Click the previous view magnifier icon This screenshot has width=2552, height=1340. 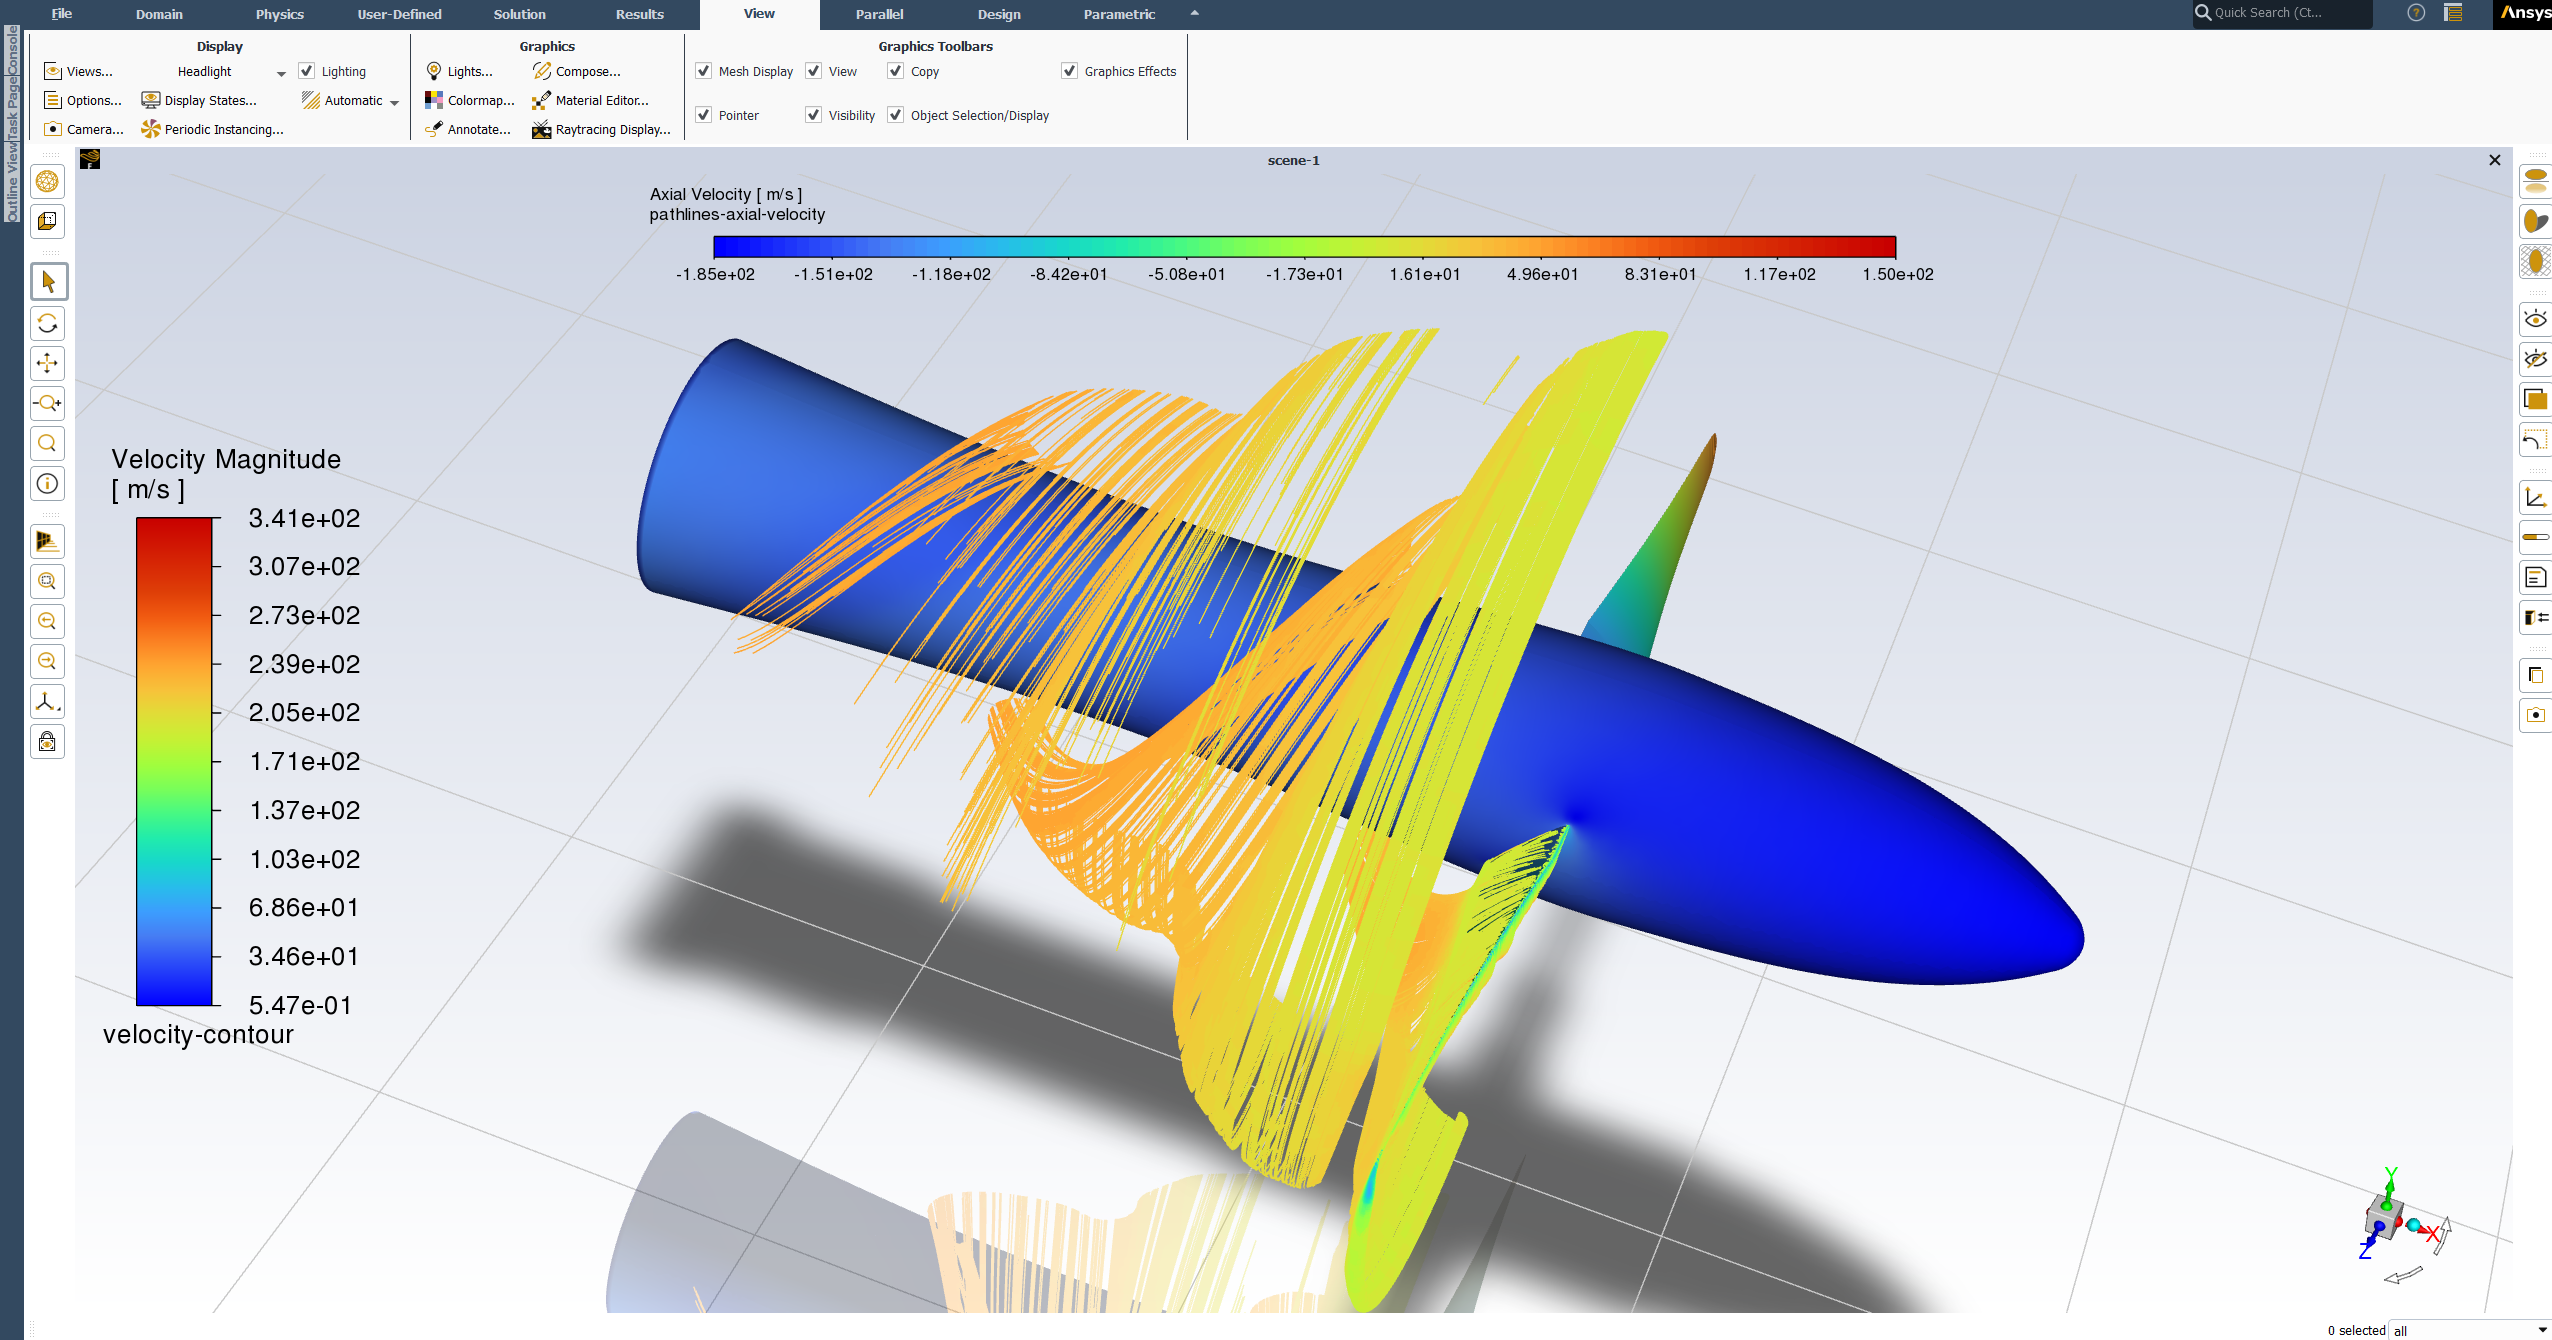point(47,621)
